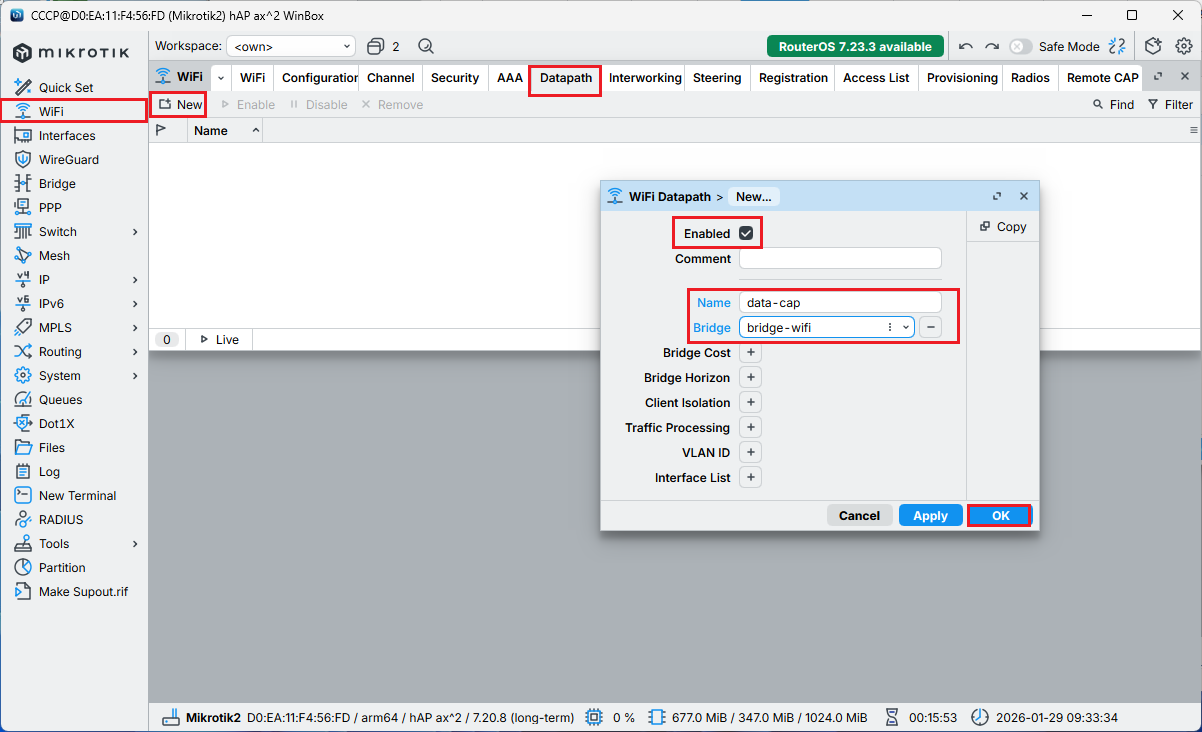The height and width of the screenshot is (732, 1202).
Task: Sort by the Name column header
Action: point(225,131)
